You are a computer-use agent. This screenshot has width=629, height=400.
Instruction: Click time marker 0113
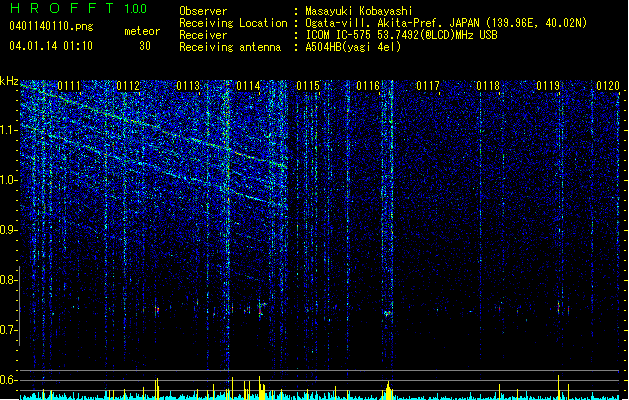point(188,86)
